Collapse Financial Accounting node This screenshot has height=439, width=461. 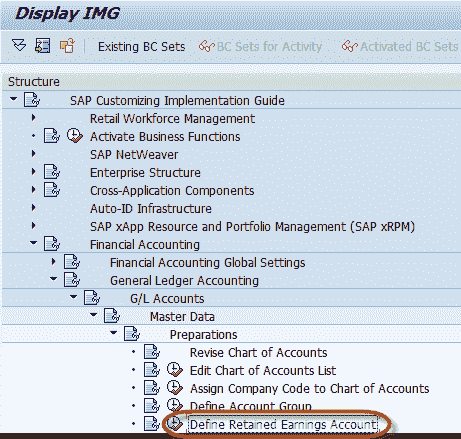pyautogui.click(x=33, y=243)
